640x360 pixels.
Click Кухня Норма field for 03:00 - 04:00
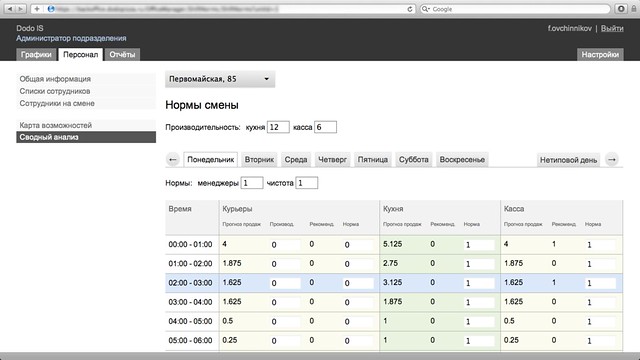479,302
